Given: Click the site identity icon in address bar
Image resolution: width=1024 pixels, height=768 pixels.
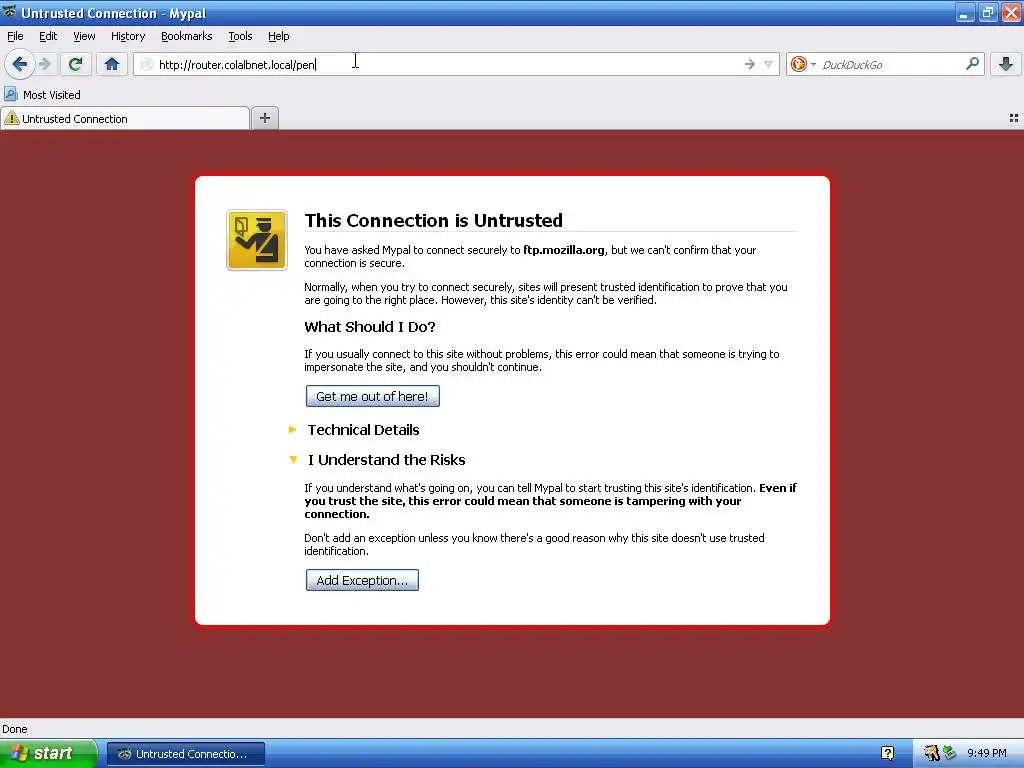Looking at the screenshot, I should pyautogui.click(x=147, y=64).
